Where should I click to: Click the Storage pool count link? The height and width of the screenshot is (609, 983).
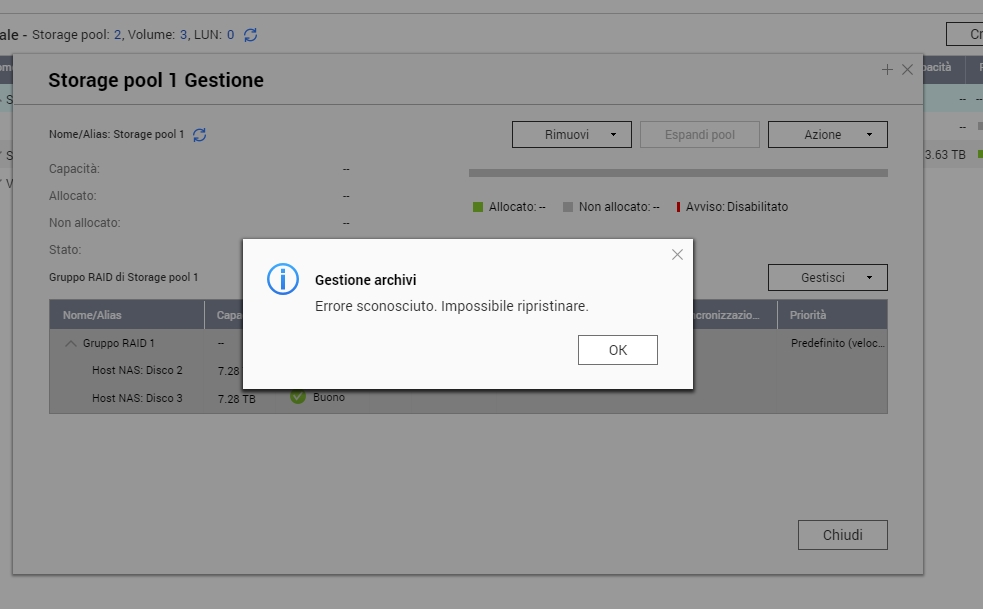click(118, 35)
